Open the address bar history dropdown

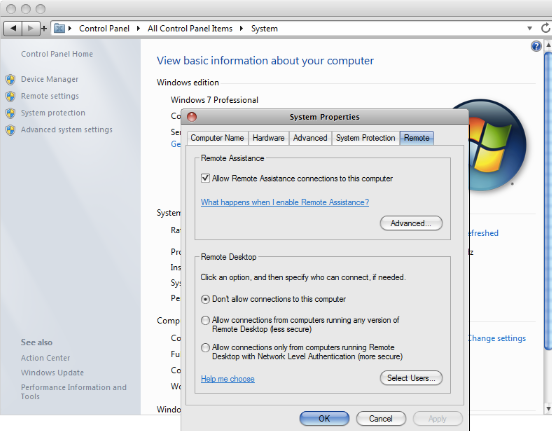pyautogui.click(x=529, y=28)
